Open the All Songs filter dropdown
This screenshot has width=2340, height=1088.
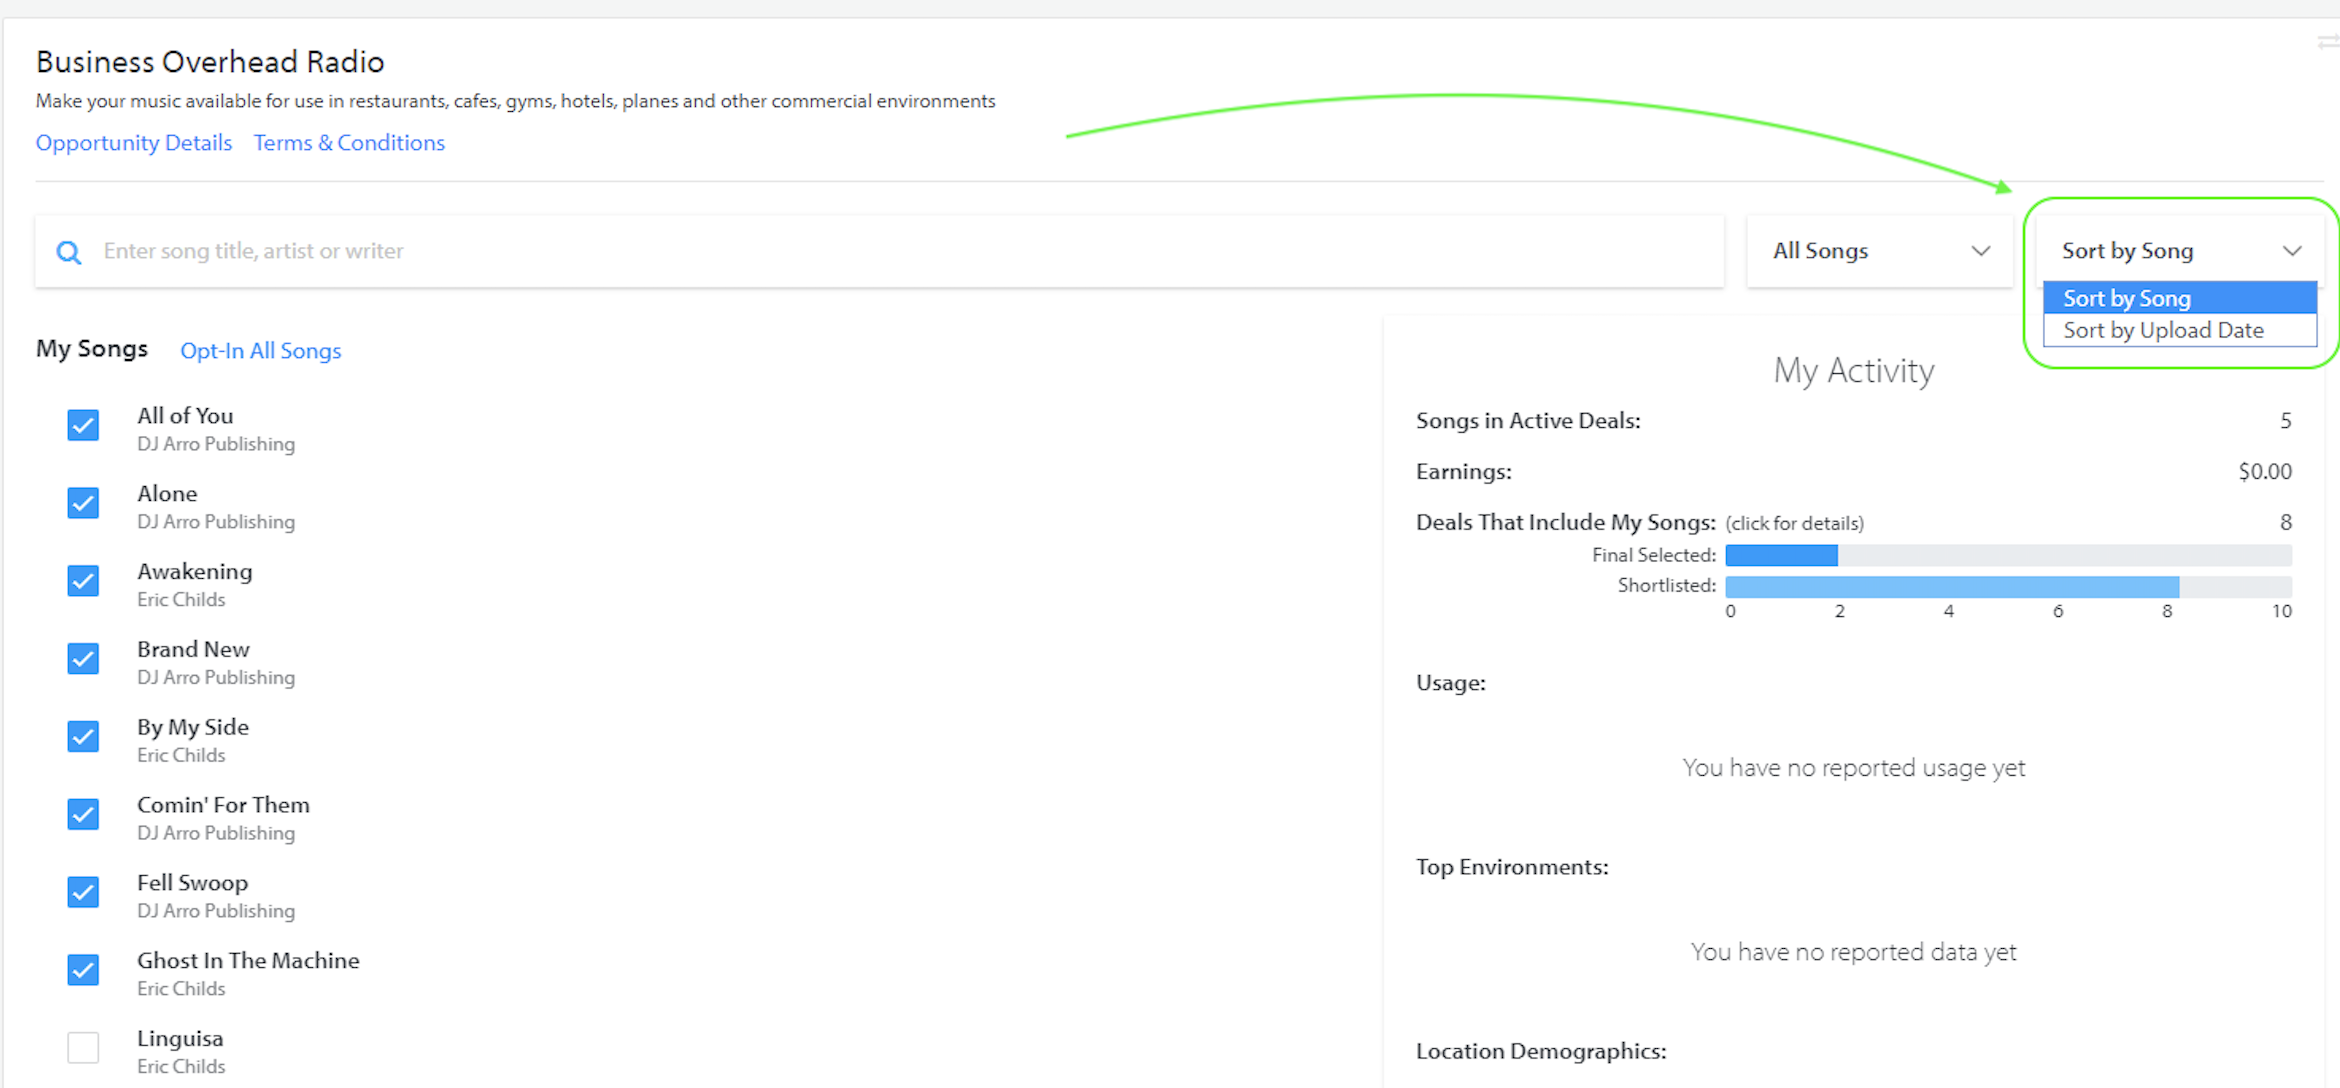click(x=1879, y=251)
